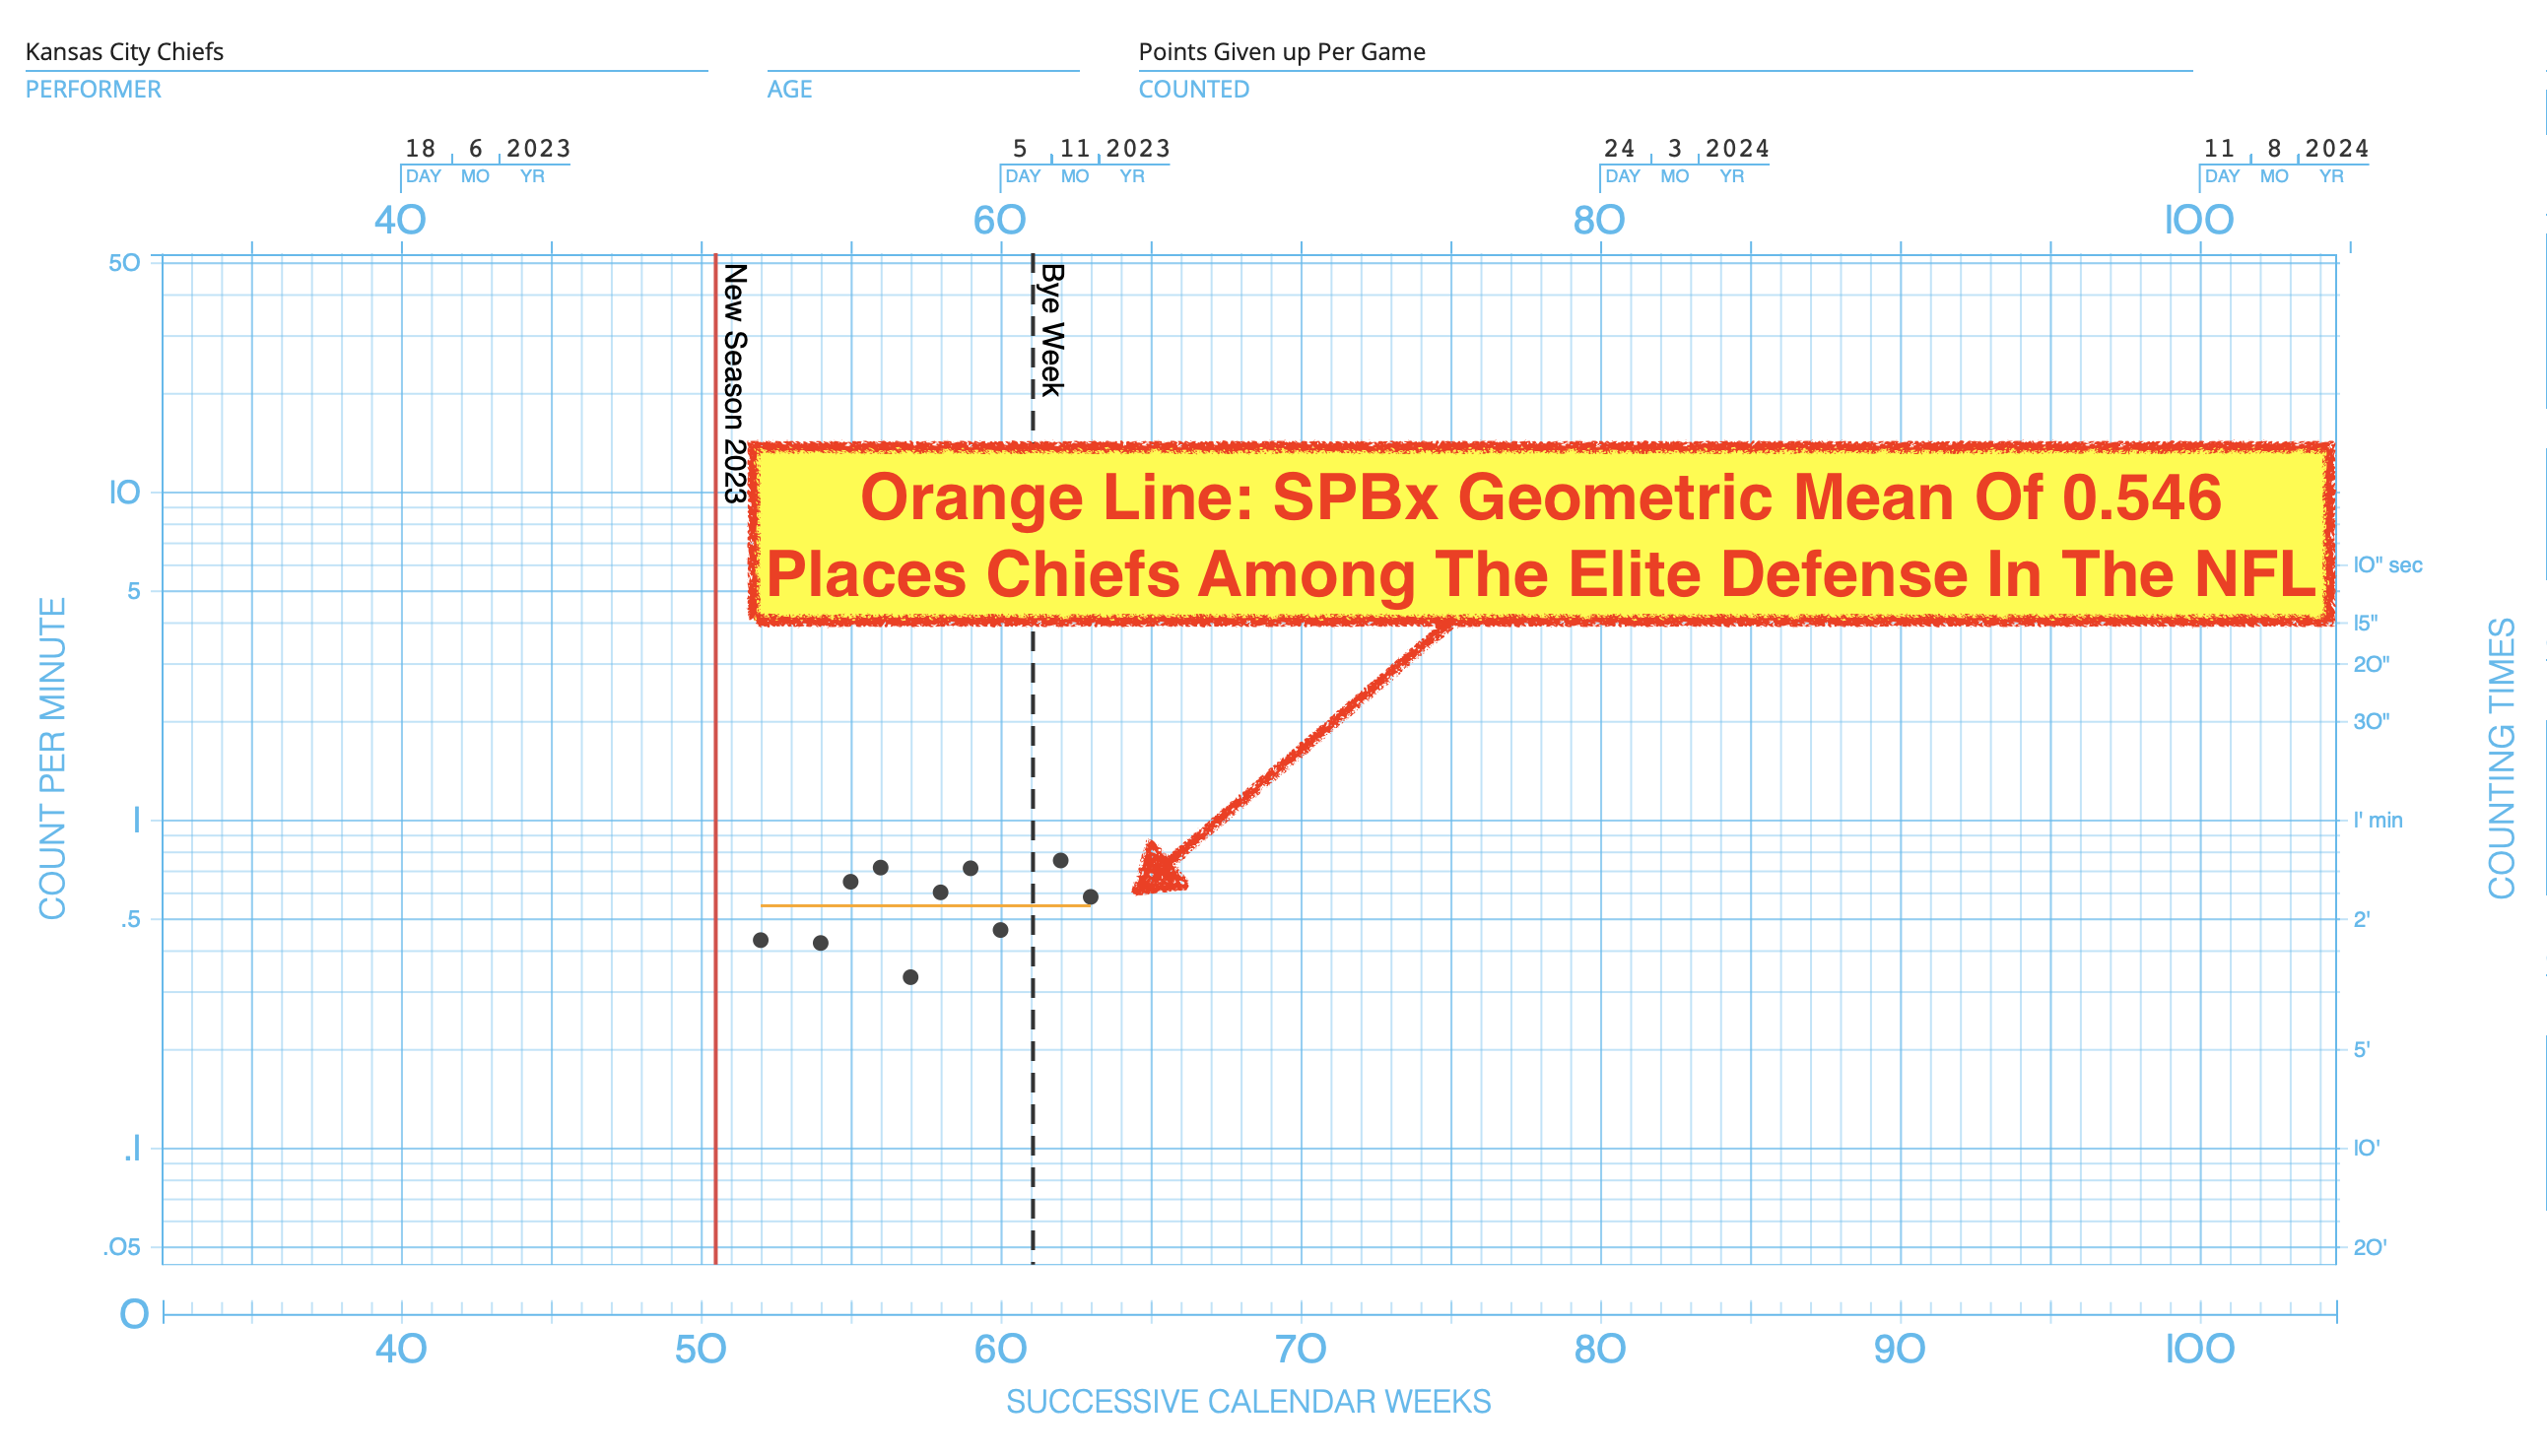Viewport: 2547px width, 1456px height.
Task: Click the .1 label on left count axis
Action: point(132,1150)
